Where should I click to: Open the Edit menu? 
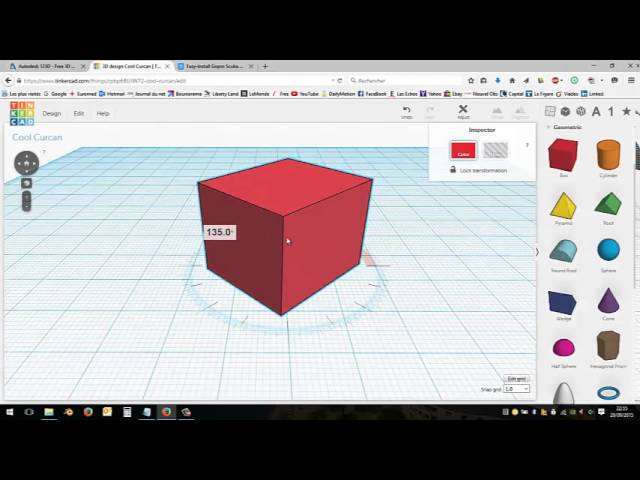point(79,113)
